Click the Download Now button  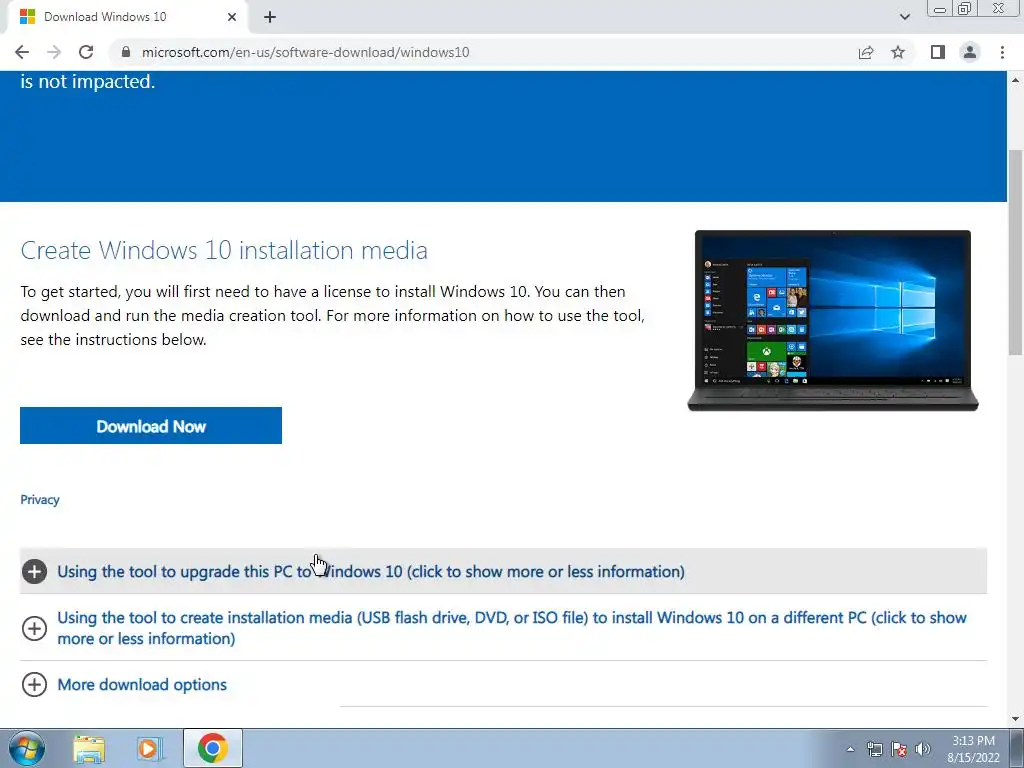click(151, 426)
